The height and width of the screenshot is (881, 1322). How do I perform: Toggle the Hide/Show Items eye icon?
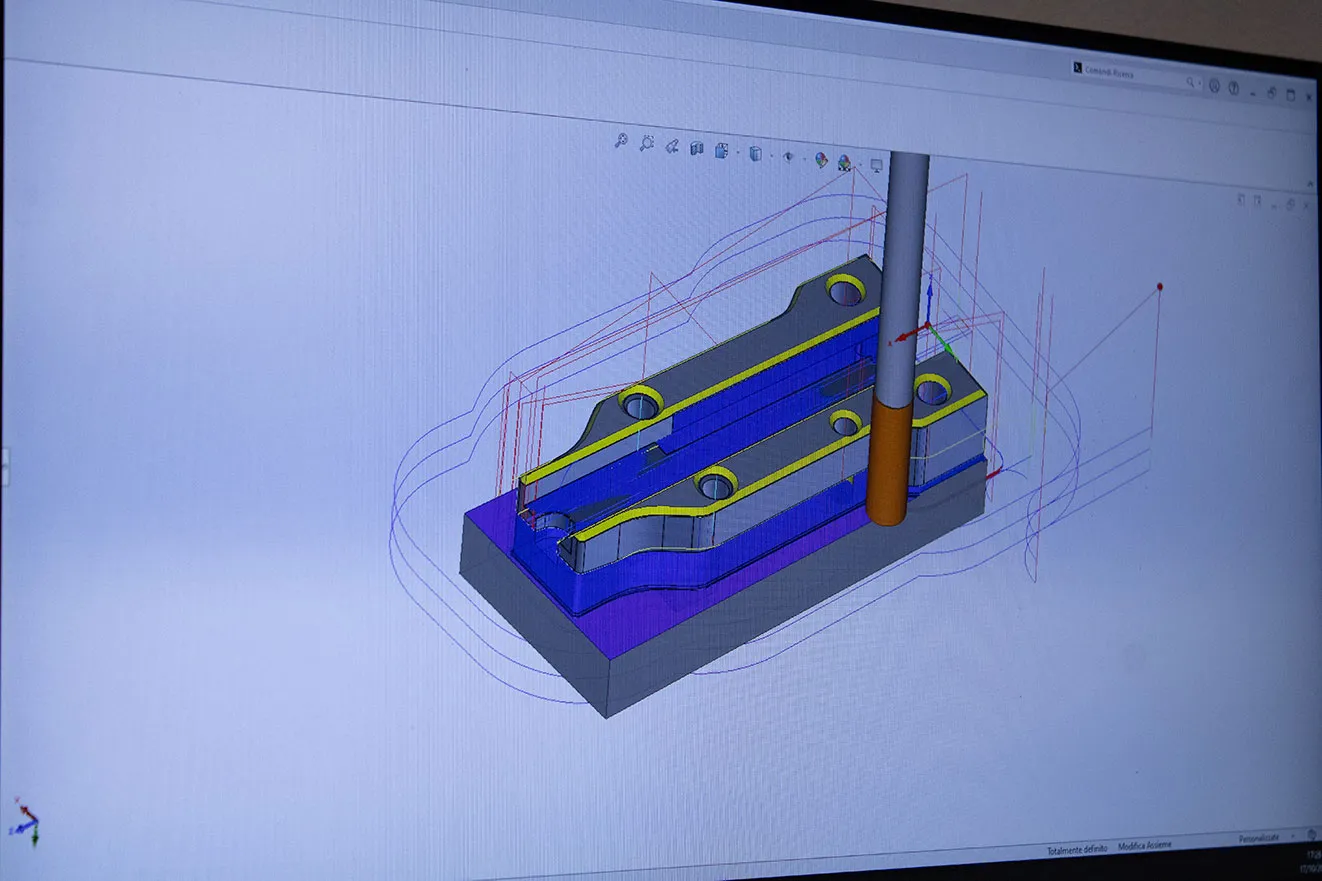[x=789, y=157]
